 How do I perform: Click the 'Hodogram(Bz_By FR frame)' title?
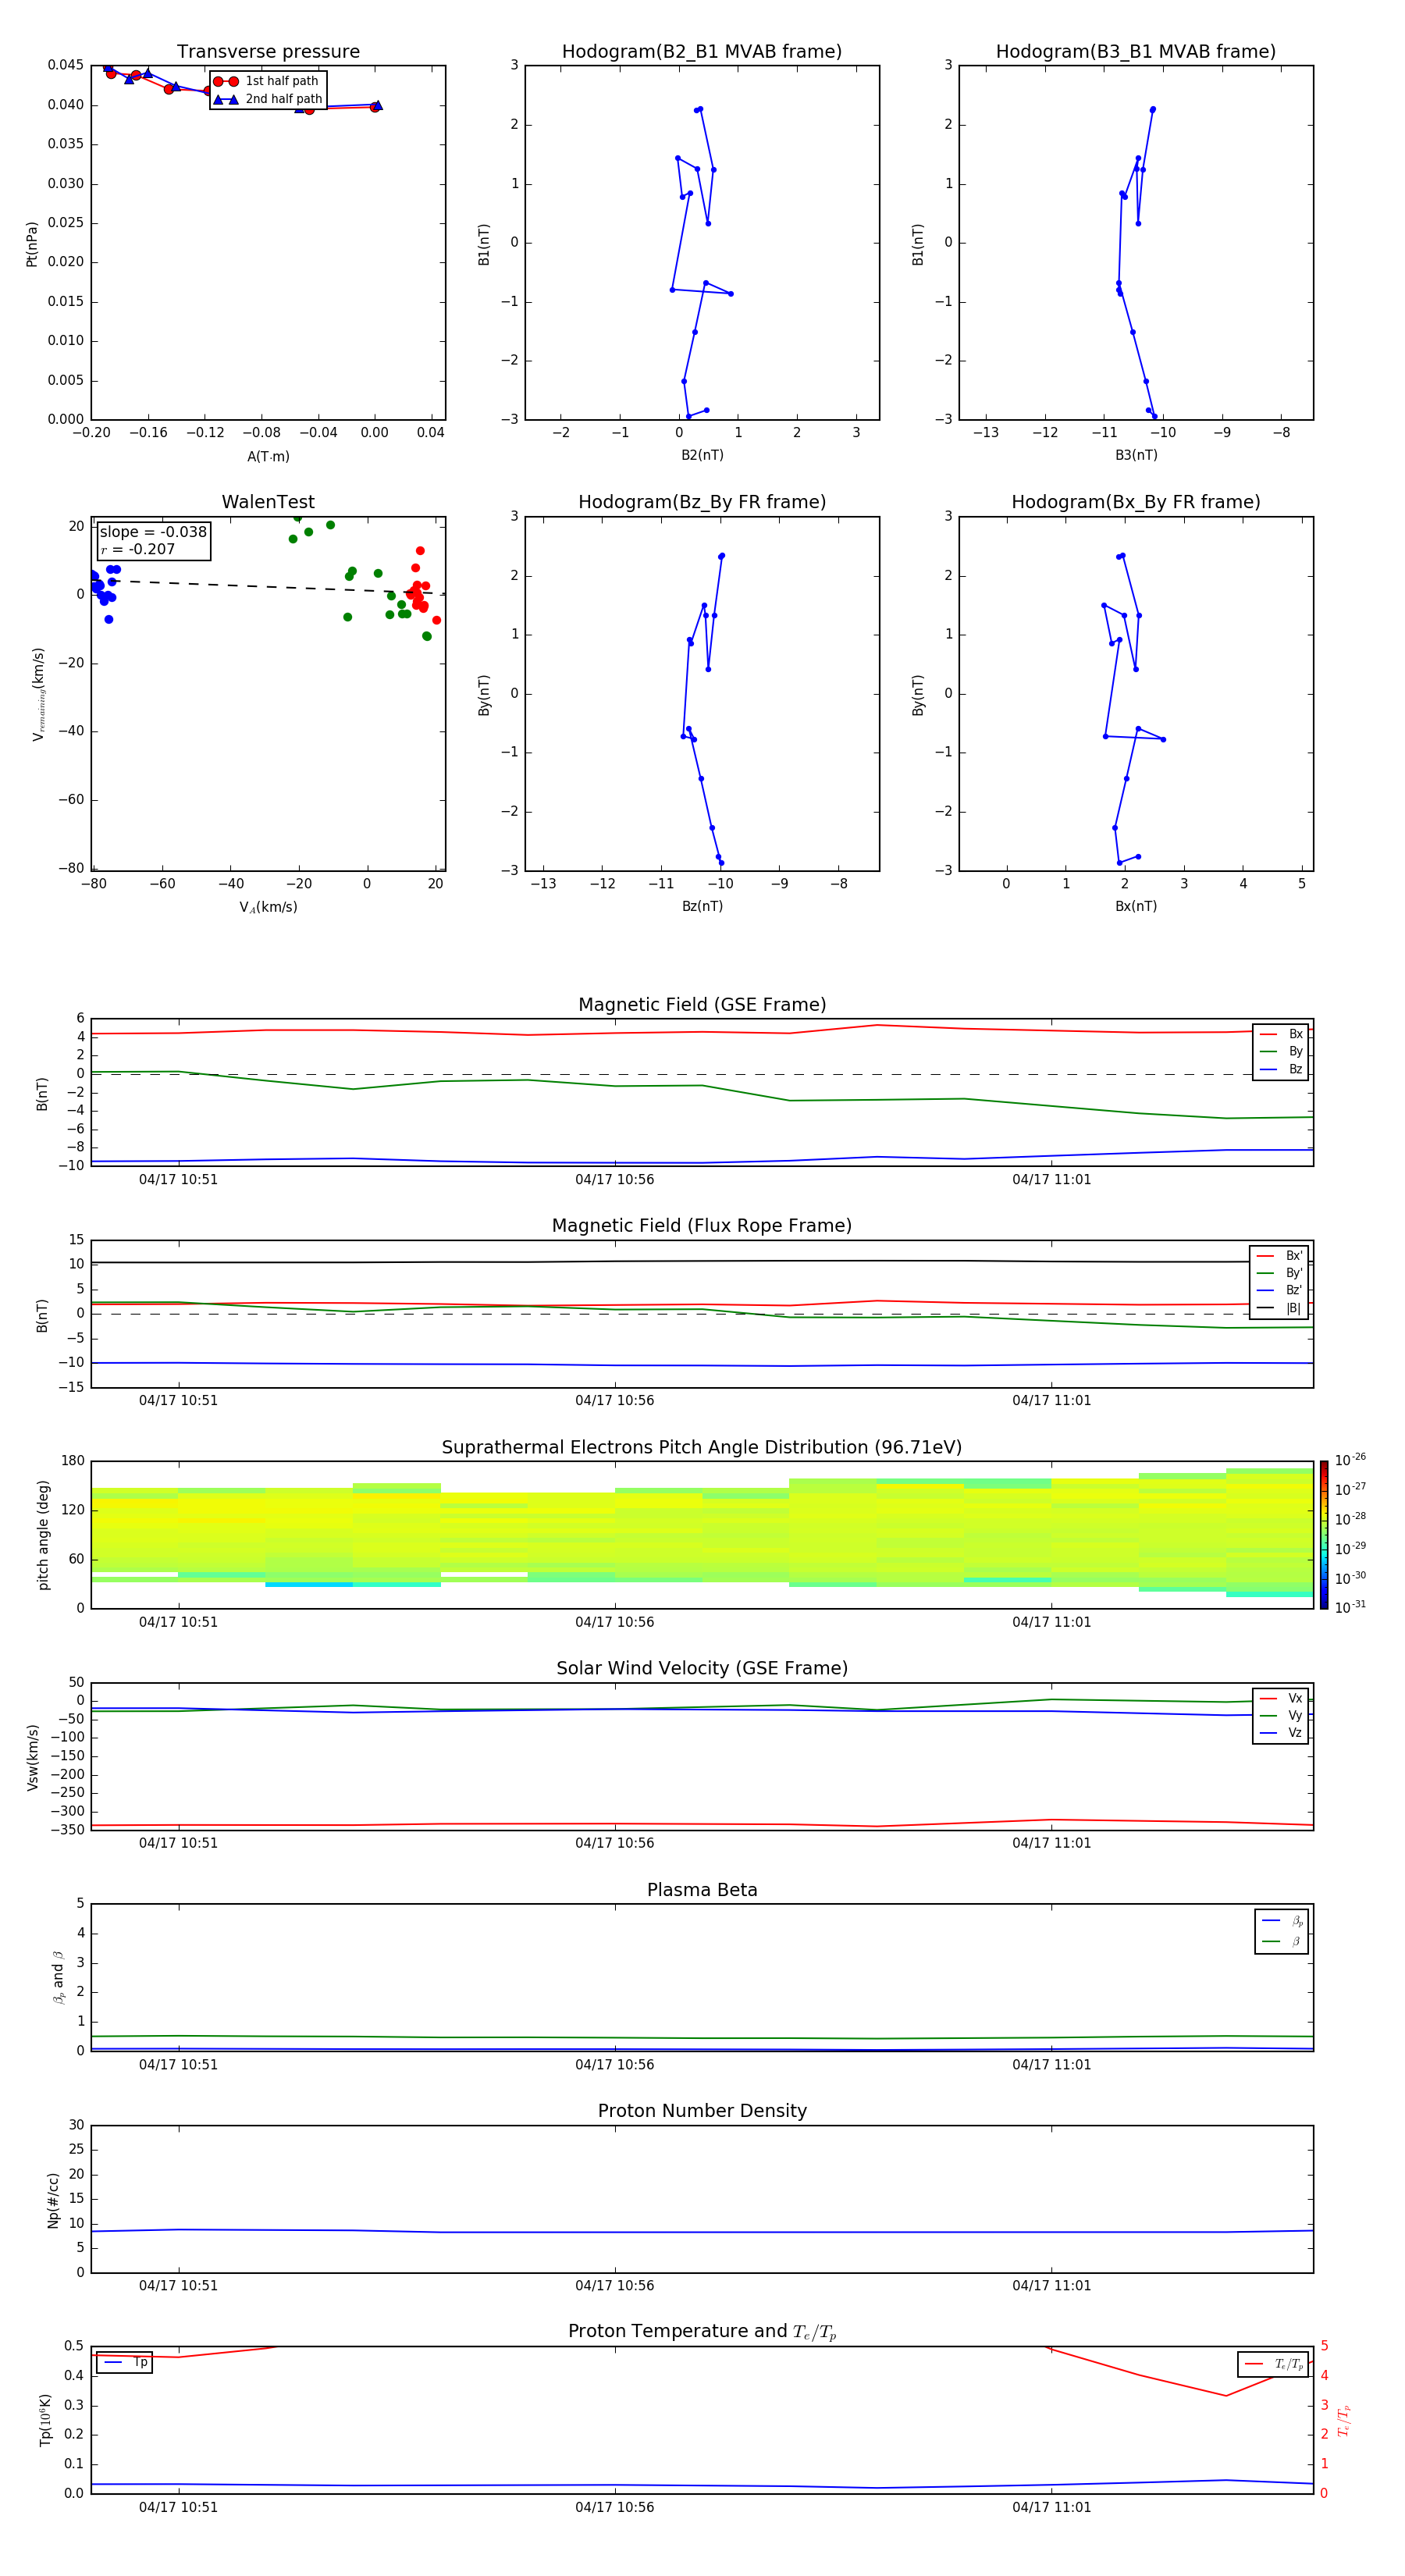click(x=702, y=502)
